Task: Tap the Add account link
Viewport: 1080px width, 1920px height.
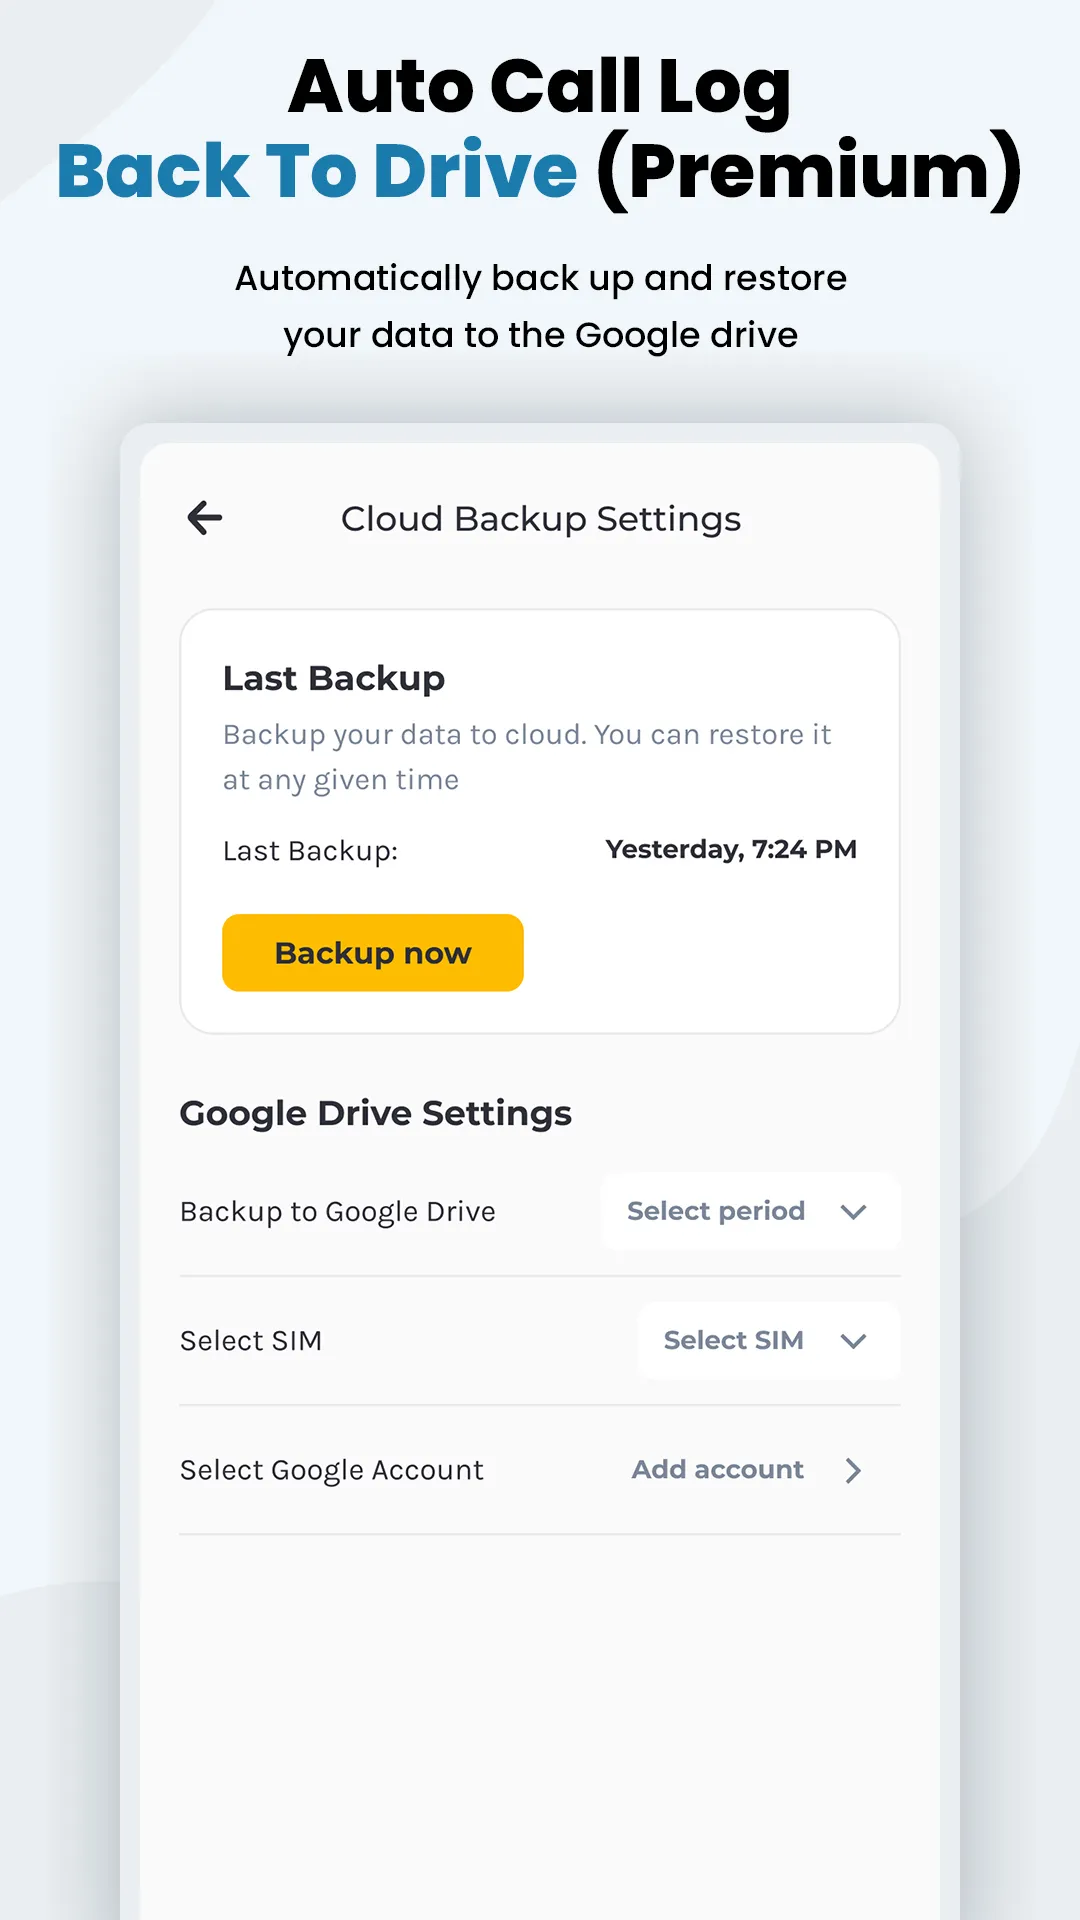Action: (718, 1469)
